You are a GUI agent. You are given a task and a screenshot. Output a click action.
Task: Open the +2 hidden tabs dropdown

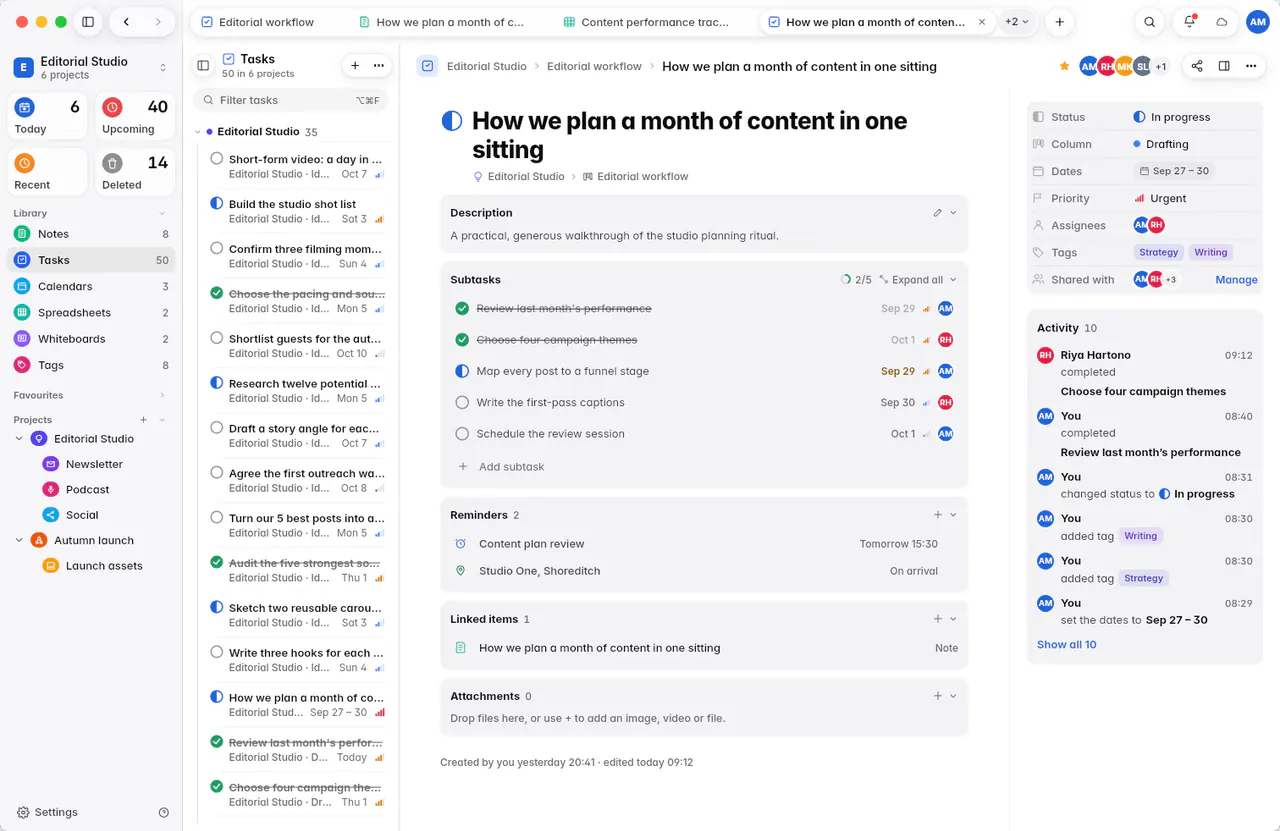pos(1017,22)
